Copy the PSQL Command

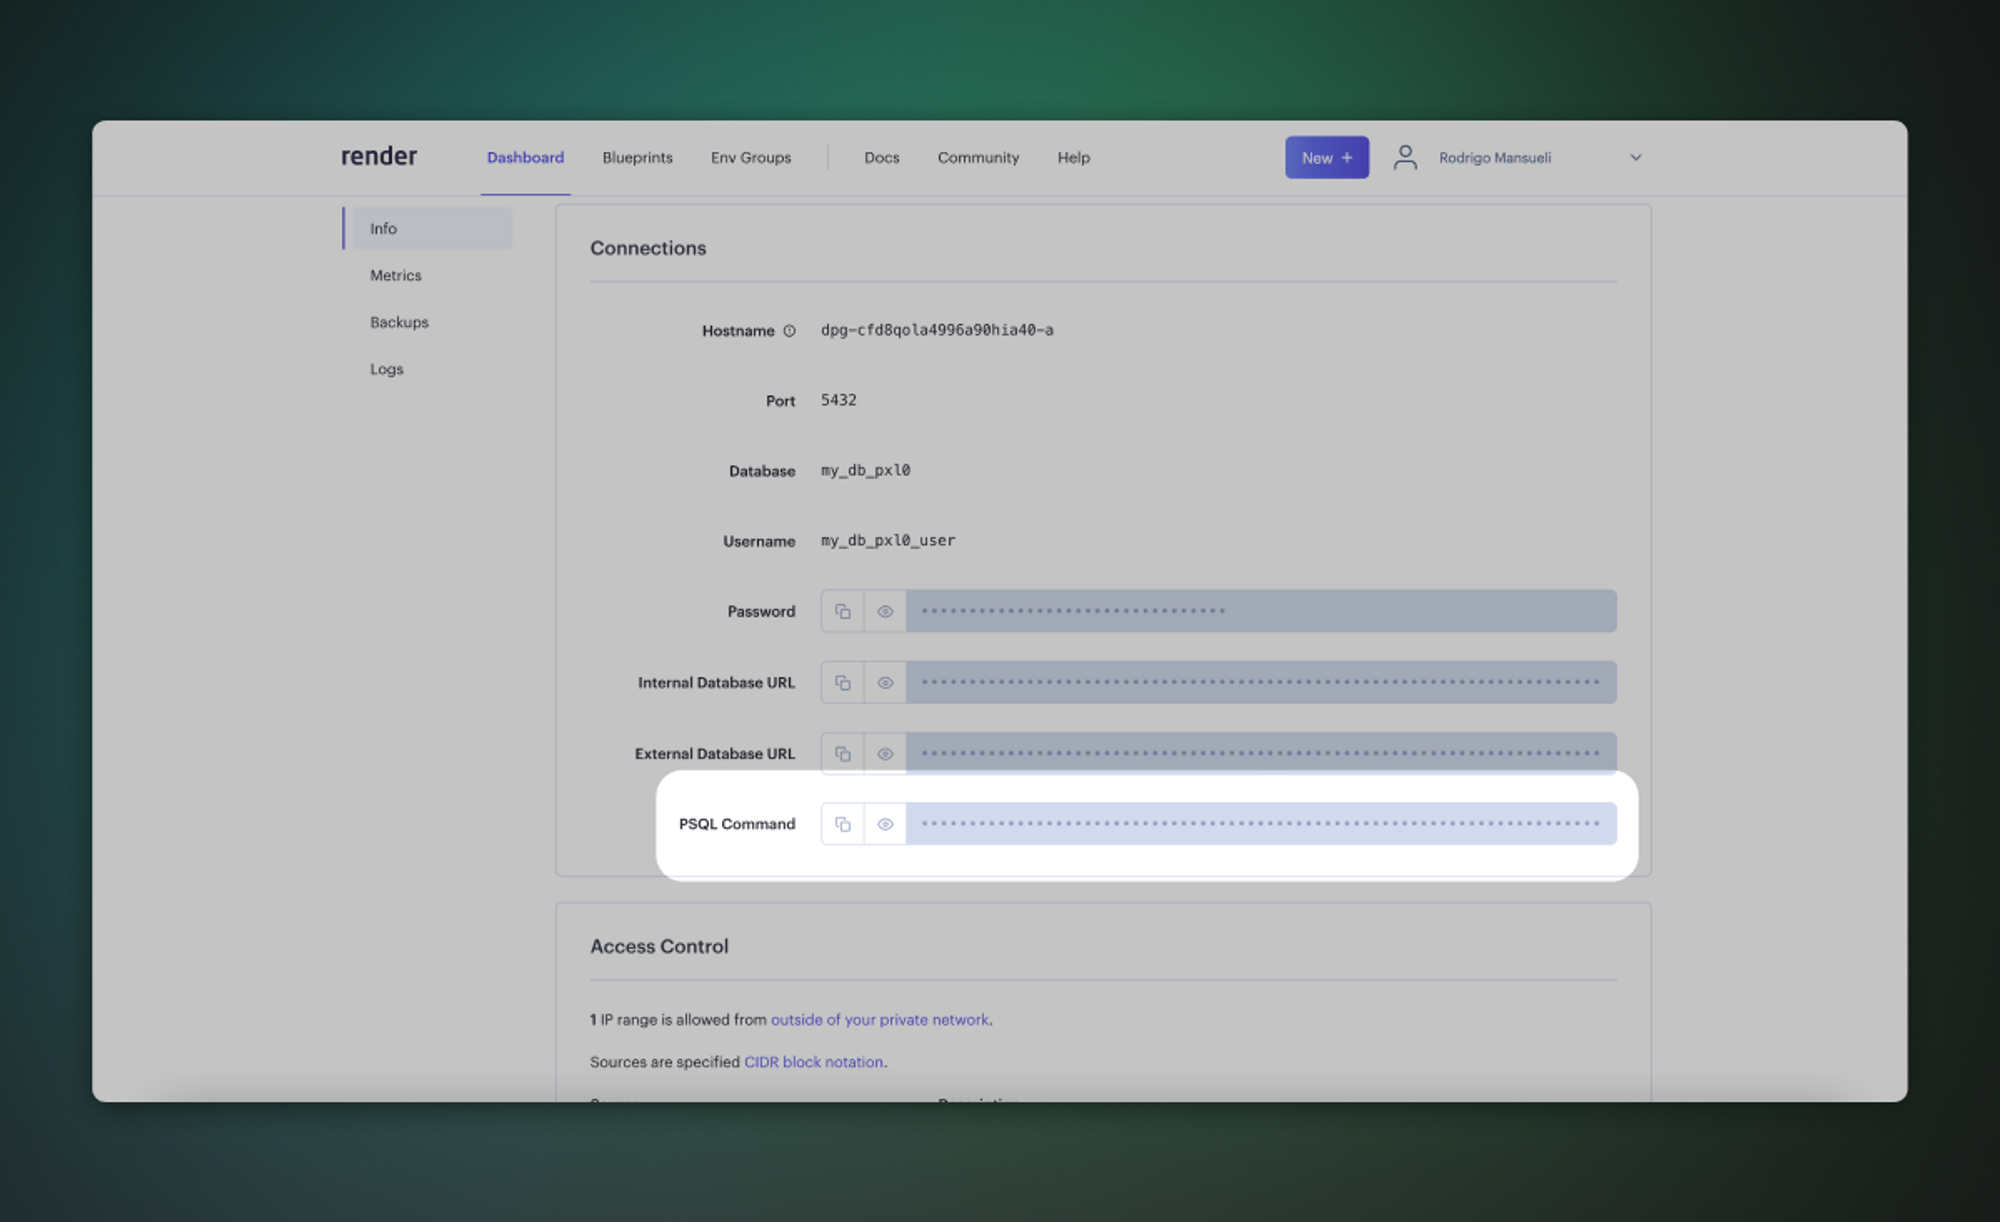(x=841, y=823)
